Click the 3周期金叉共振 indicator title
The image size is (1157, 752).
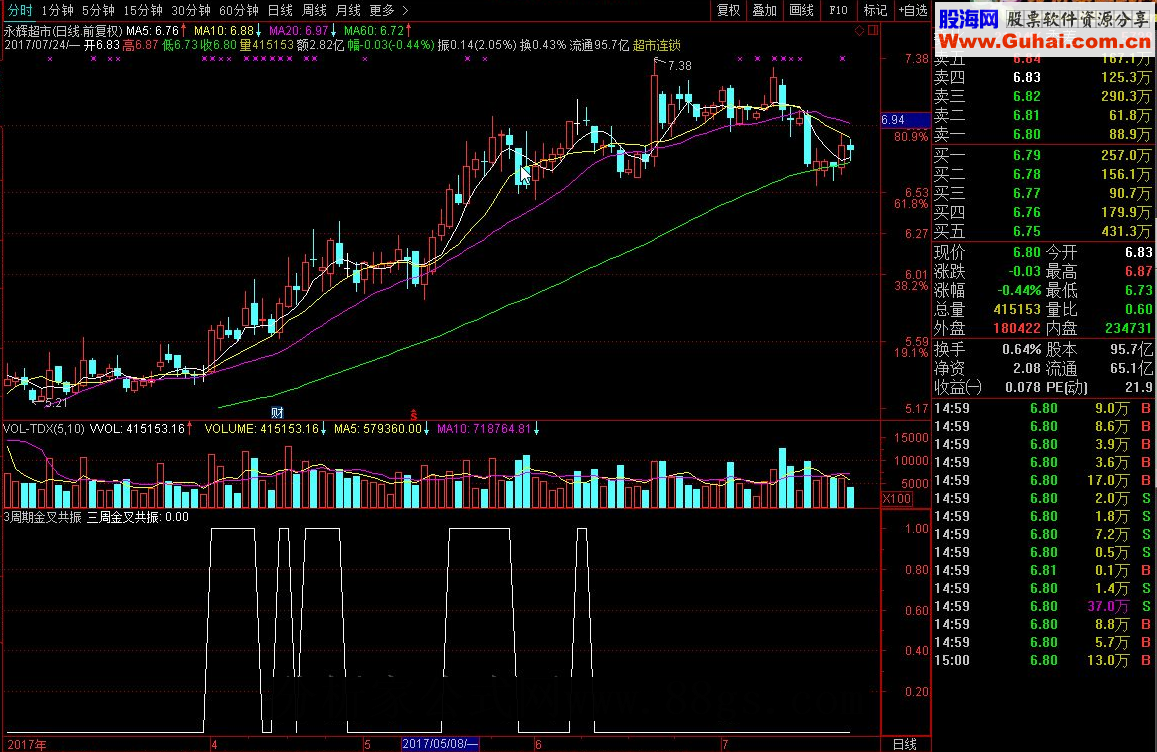pyautogui.click(x=42, y=517)
